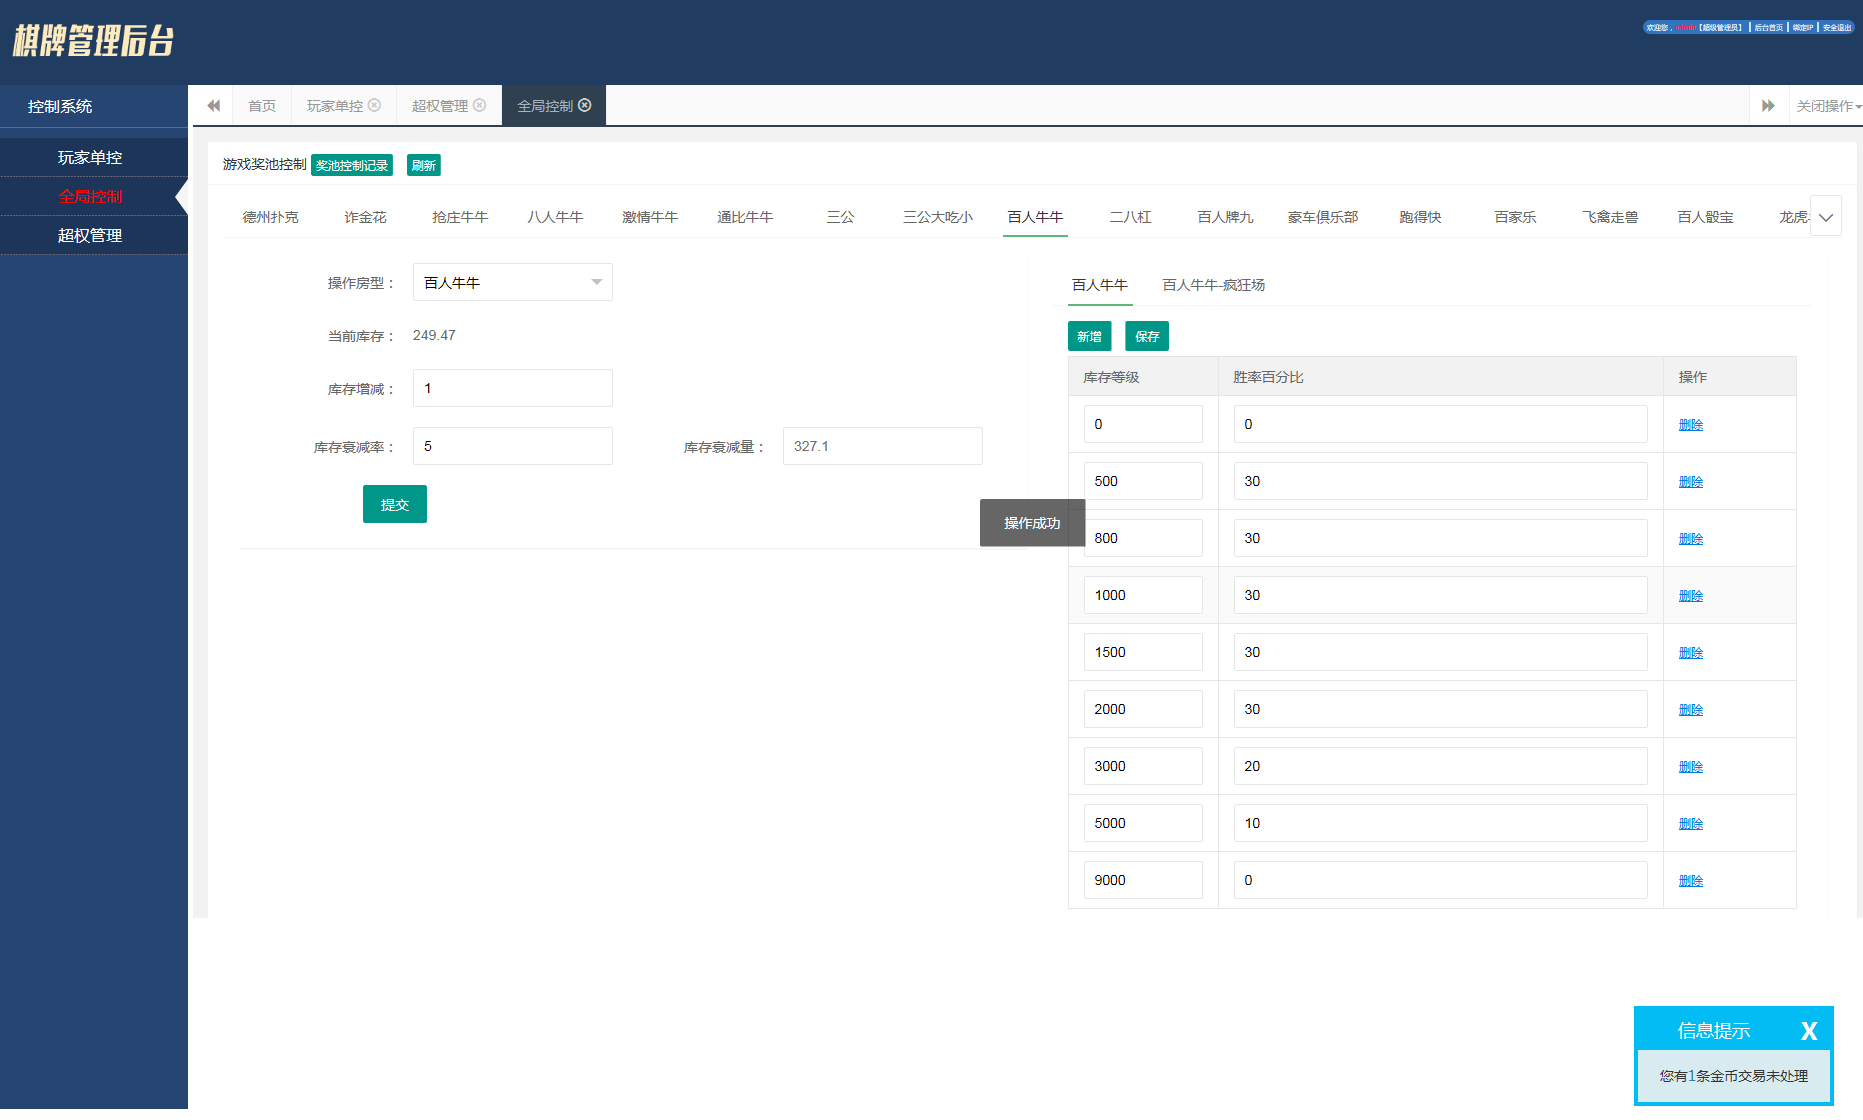Close the 超权管理 tab via its X icon
1863x1120 pixels.
pyautogui.click(x=480, y=105)
